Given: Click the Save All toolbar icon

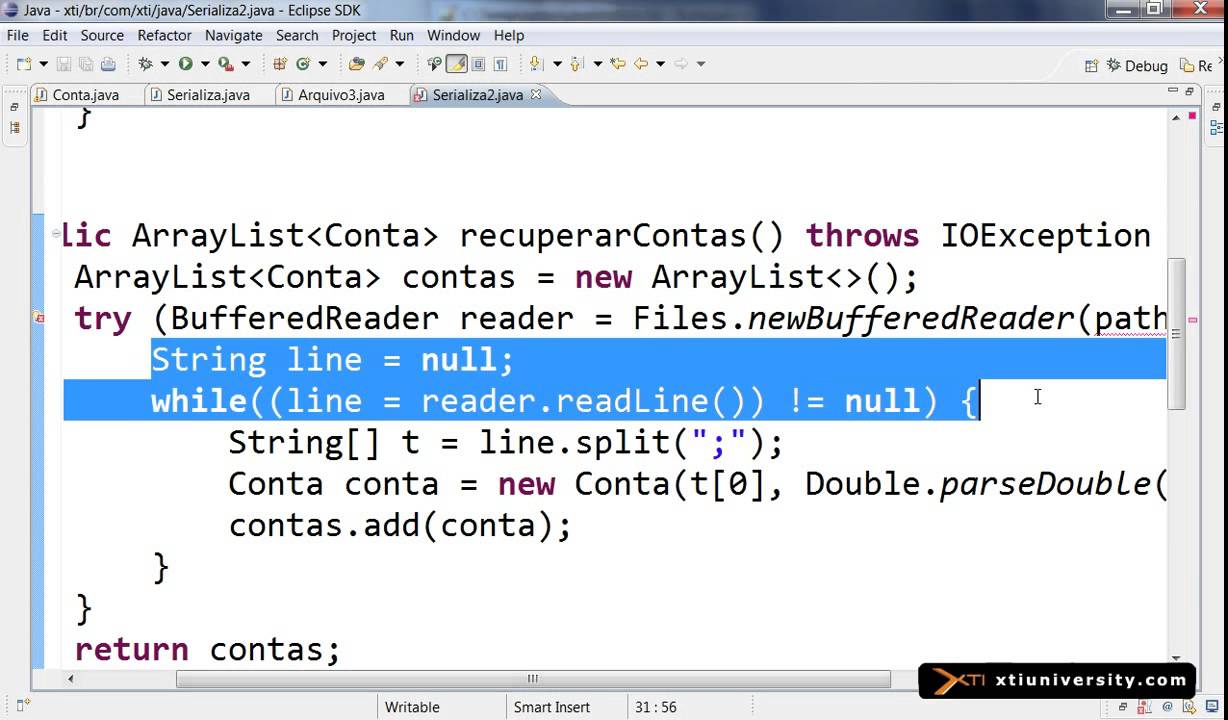Looking at the screenshot, I should click(85, 64).
